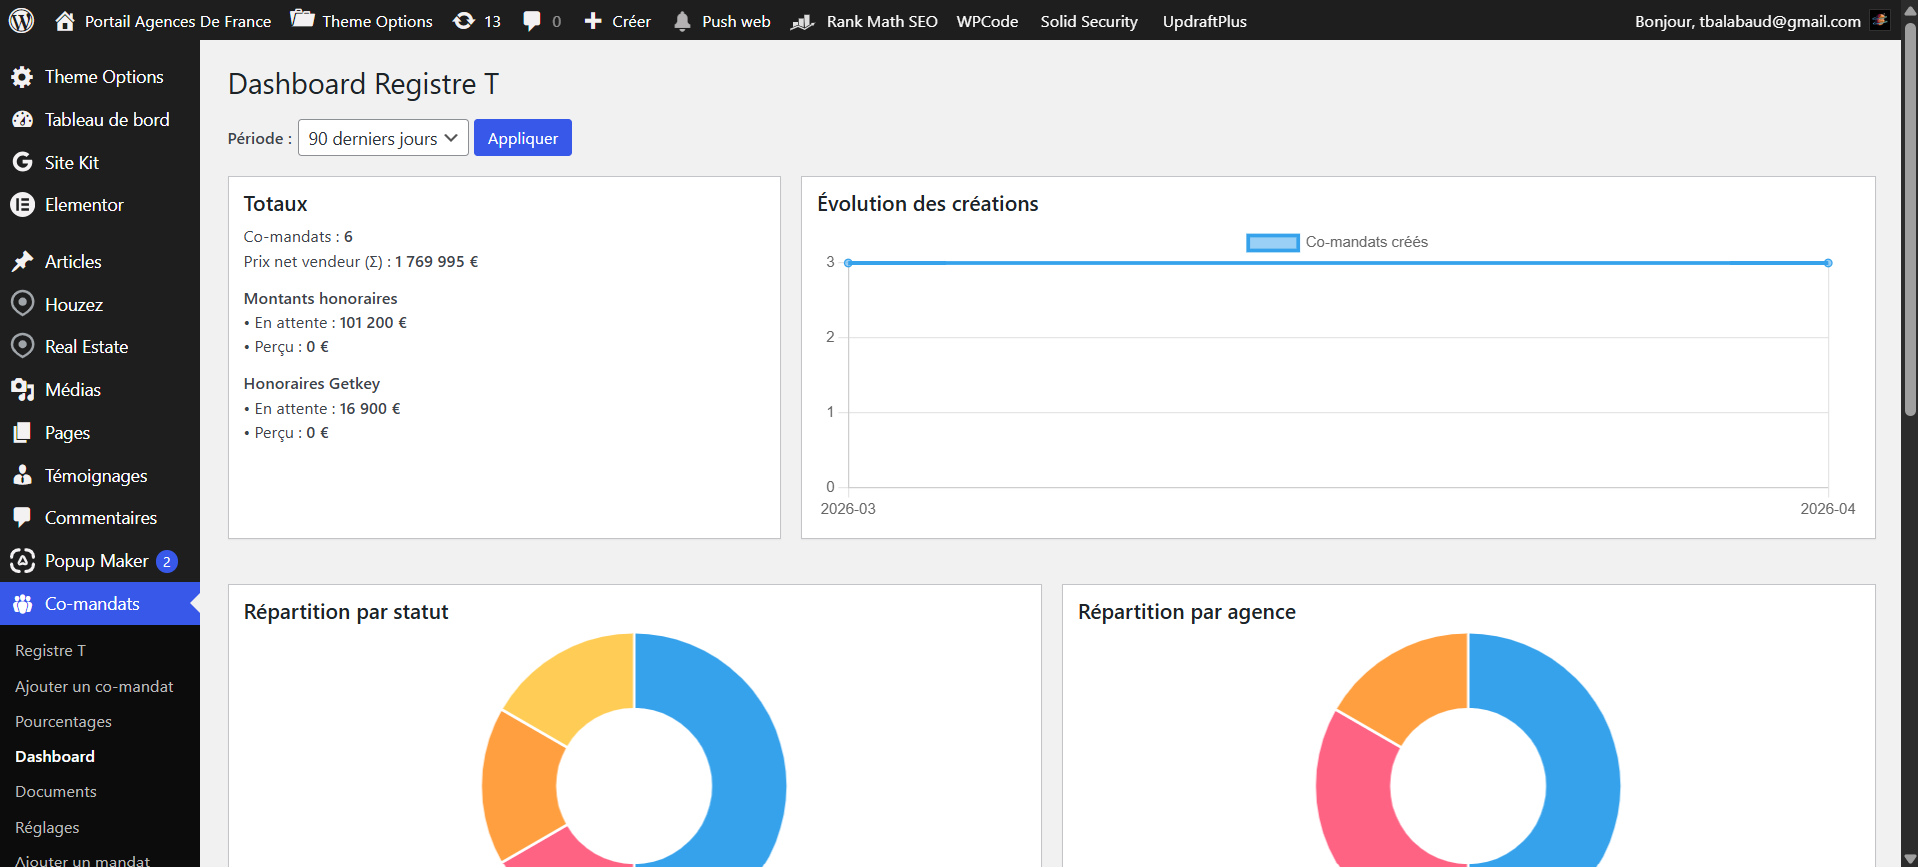
Task: Open Real Estate menu item
Action: pyautogui.click(x=100, y=347)
